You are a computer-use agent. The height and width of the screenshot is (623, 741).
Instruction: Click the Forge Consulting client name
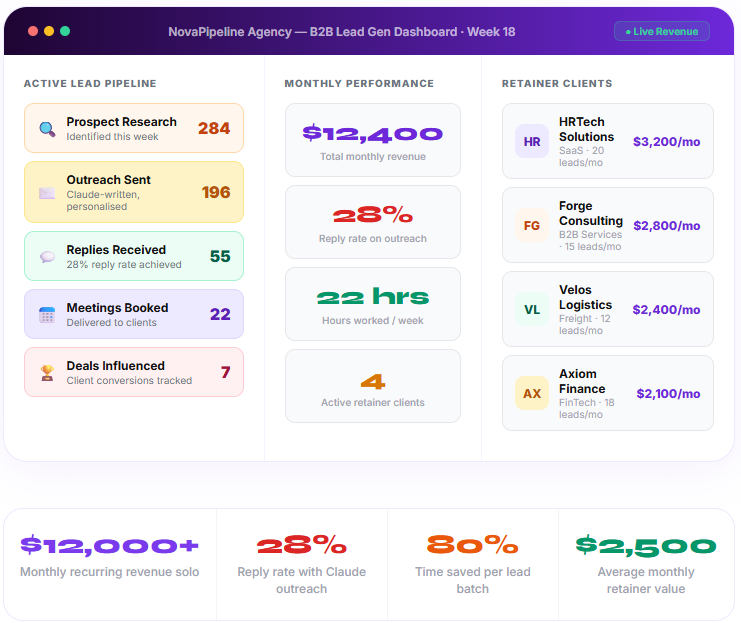coord(591,213)
